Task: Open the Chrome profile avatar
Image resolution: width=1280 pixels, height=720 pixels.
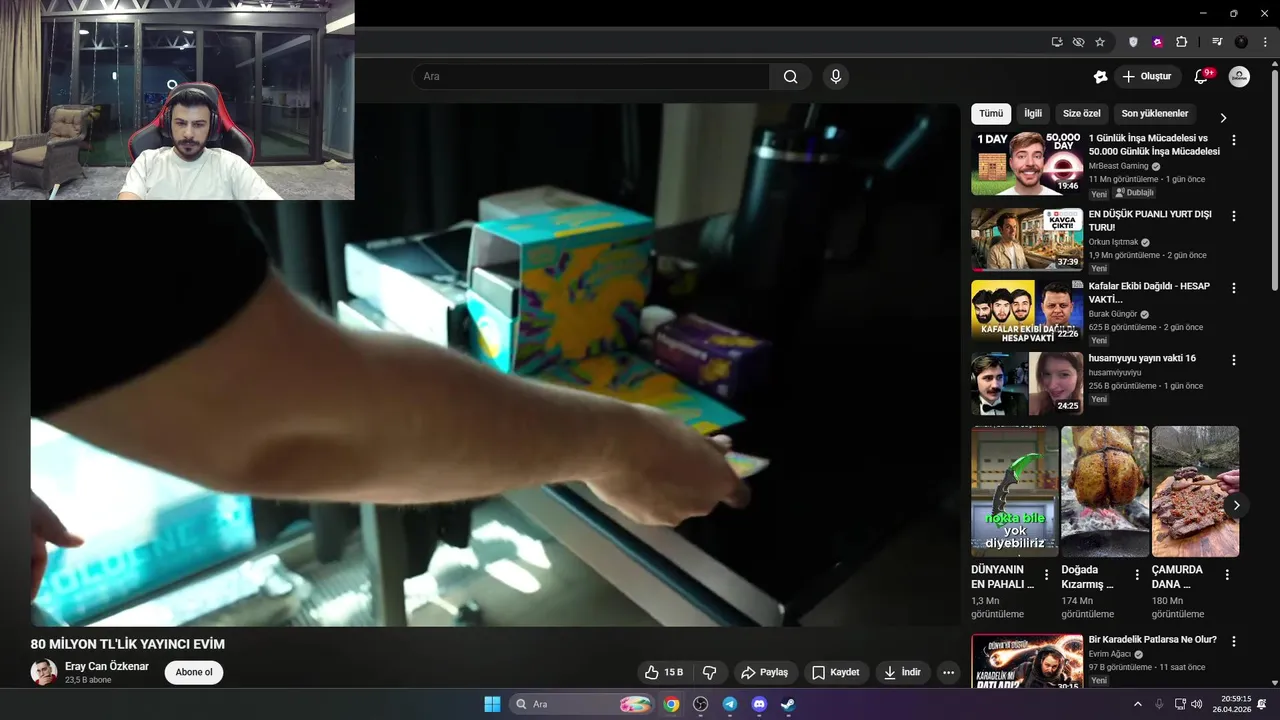Action: (x=1241, y=42)
